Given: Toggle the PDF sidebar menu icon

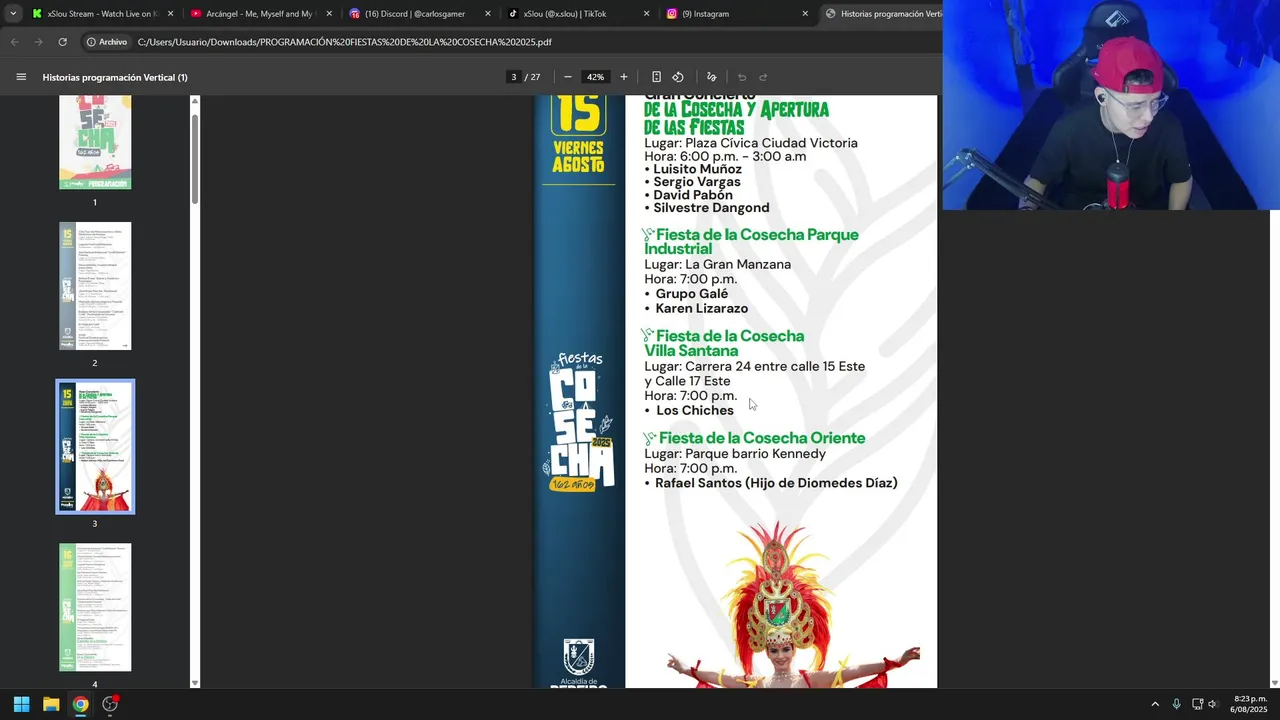Looking at the screenshot, I should pyautogui.click(x=21, y=77).
